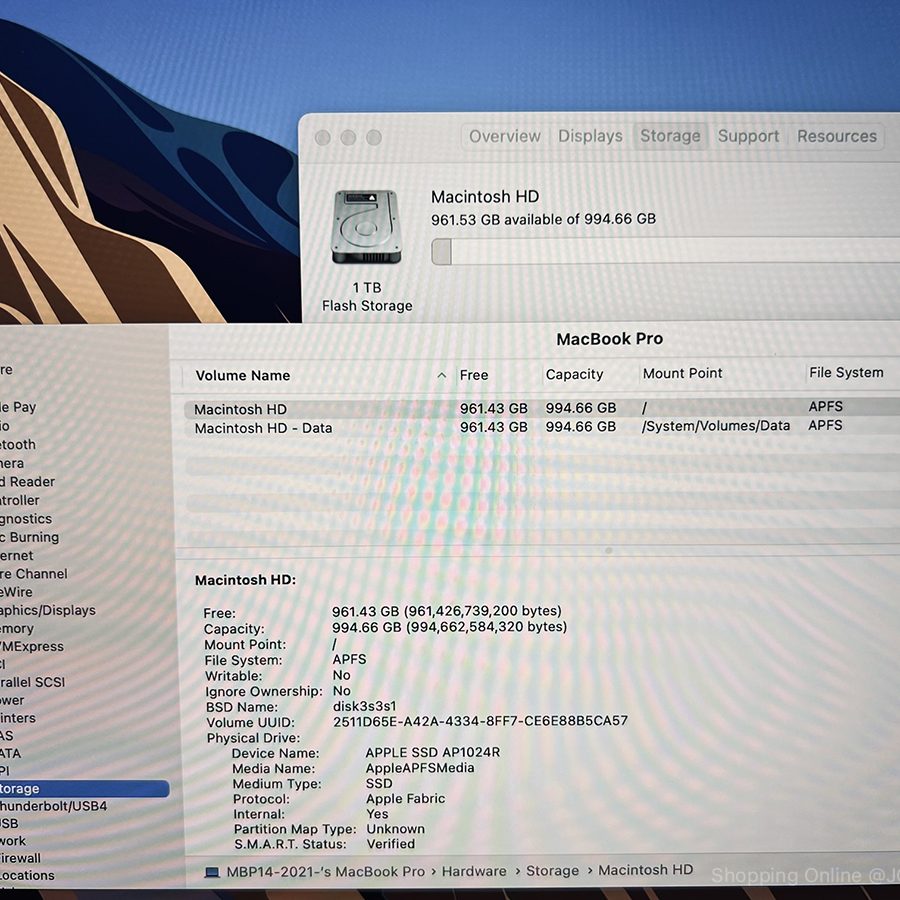Open the Resources tab
Image resolution: width=900 pixels, height=900 pixels.
pyautogui.click(x=836, y=137)
